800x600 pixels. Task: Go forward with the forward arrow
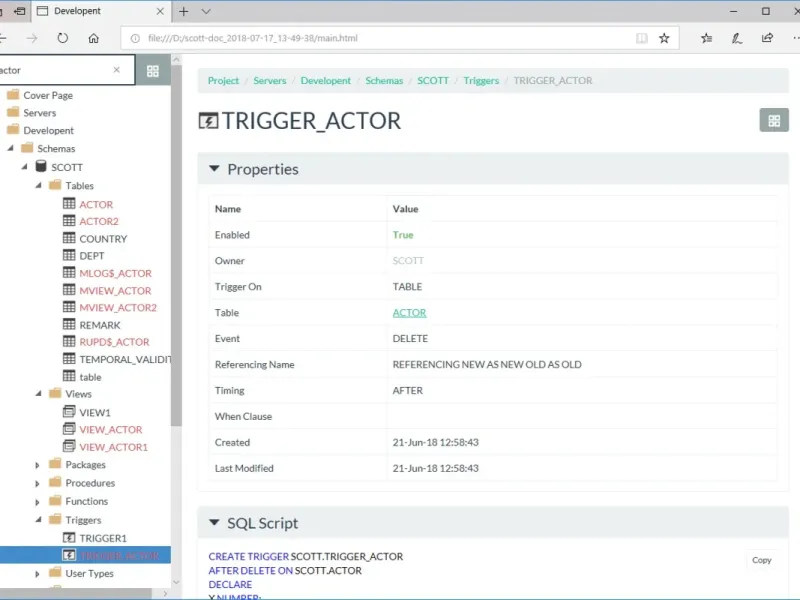(32, 38)
